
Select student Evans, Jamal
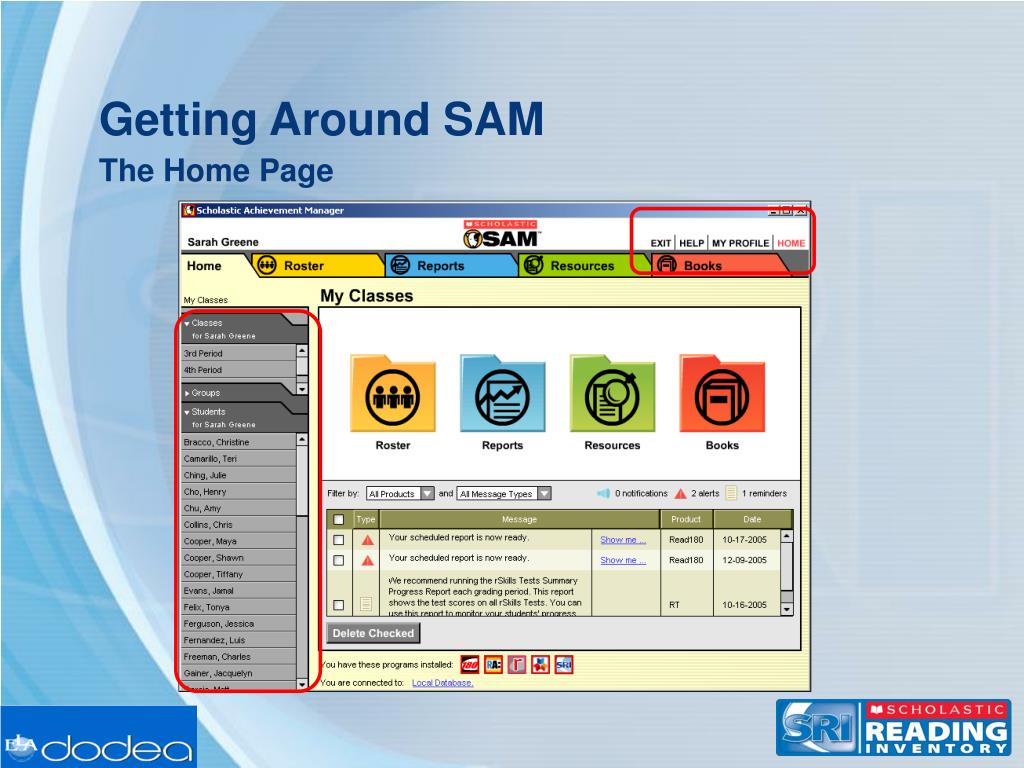click(x=239, y=590)
